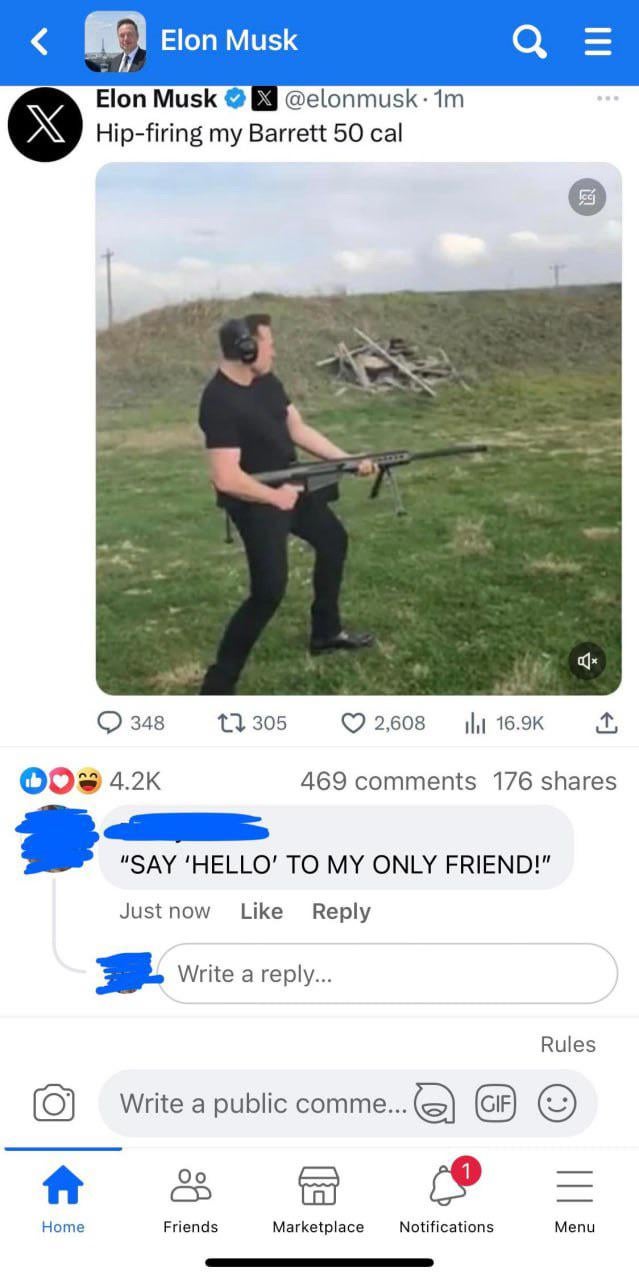Open the camera icon beside the comment box

[x=54, y=1102]
